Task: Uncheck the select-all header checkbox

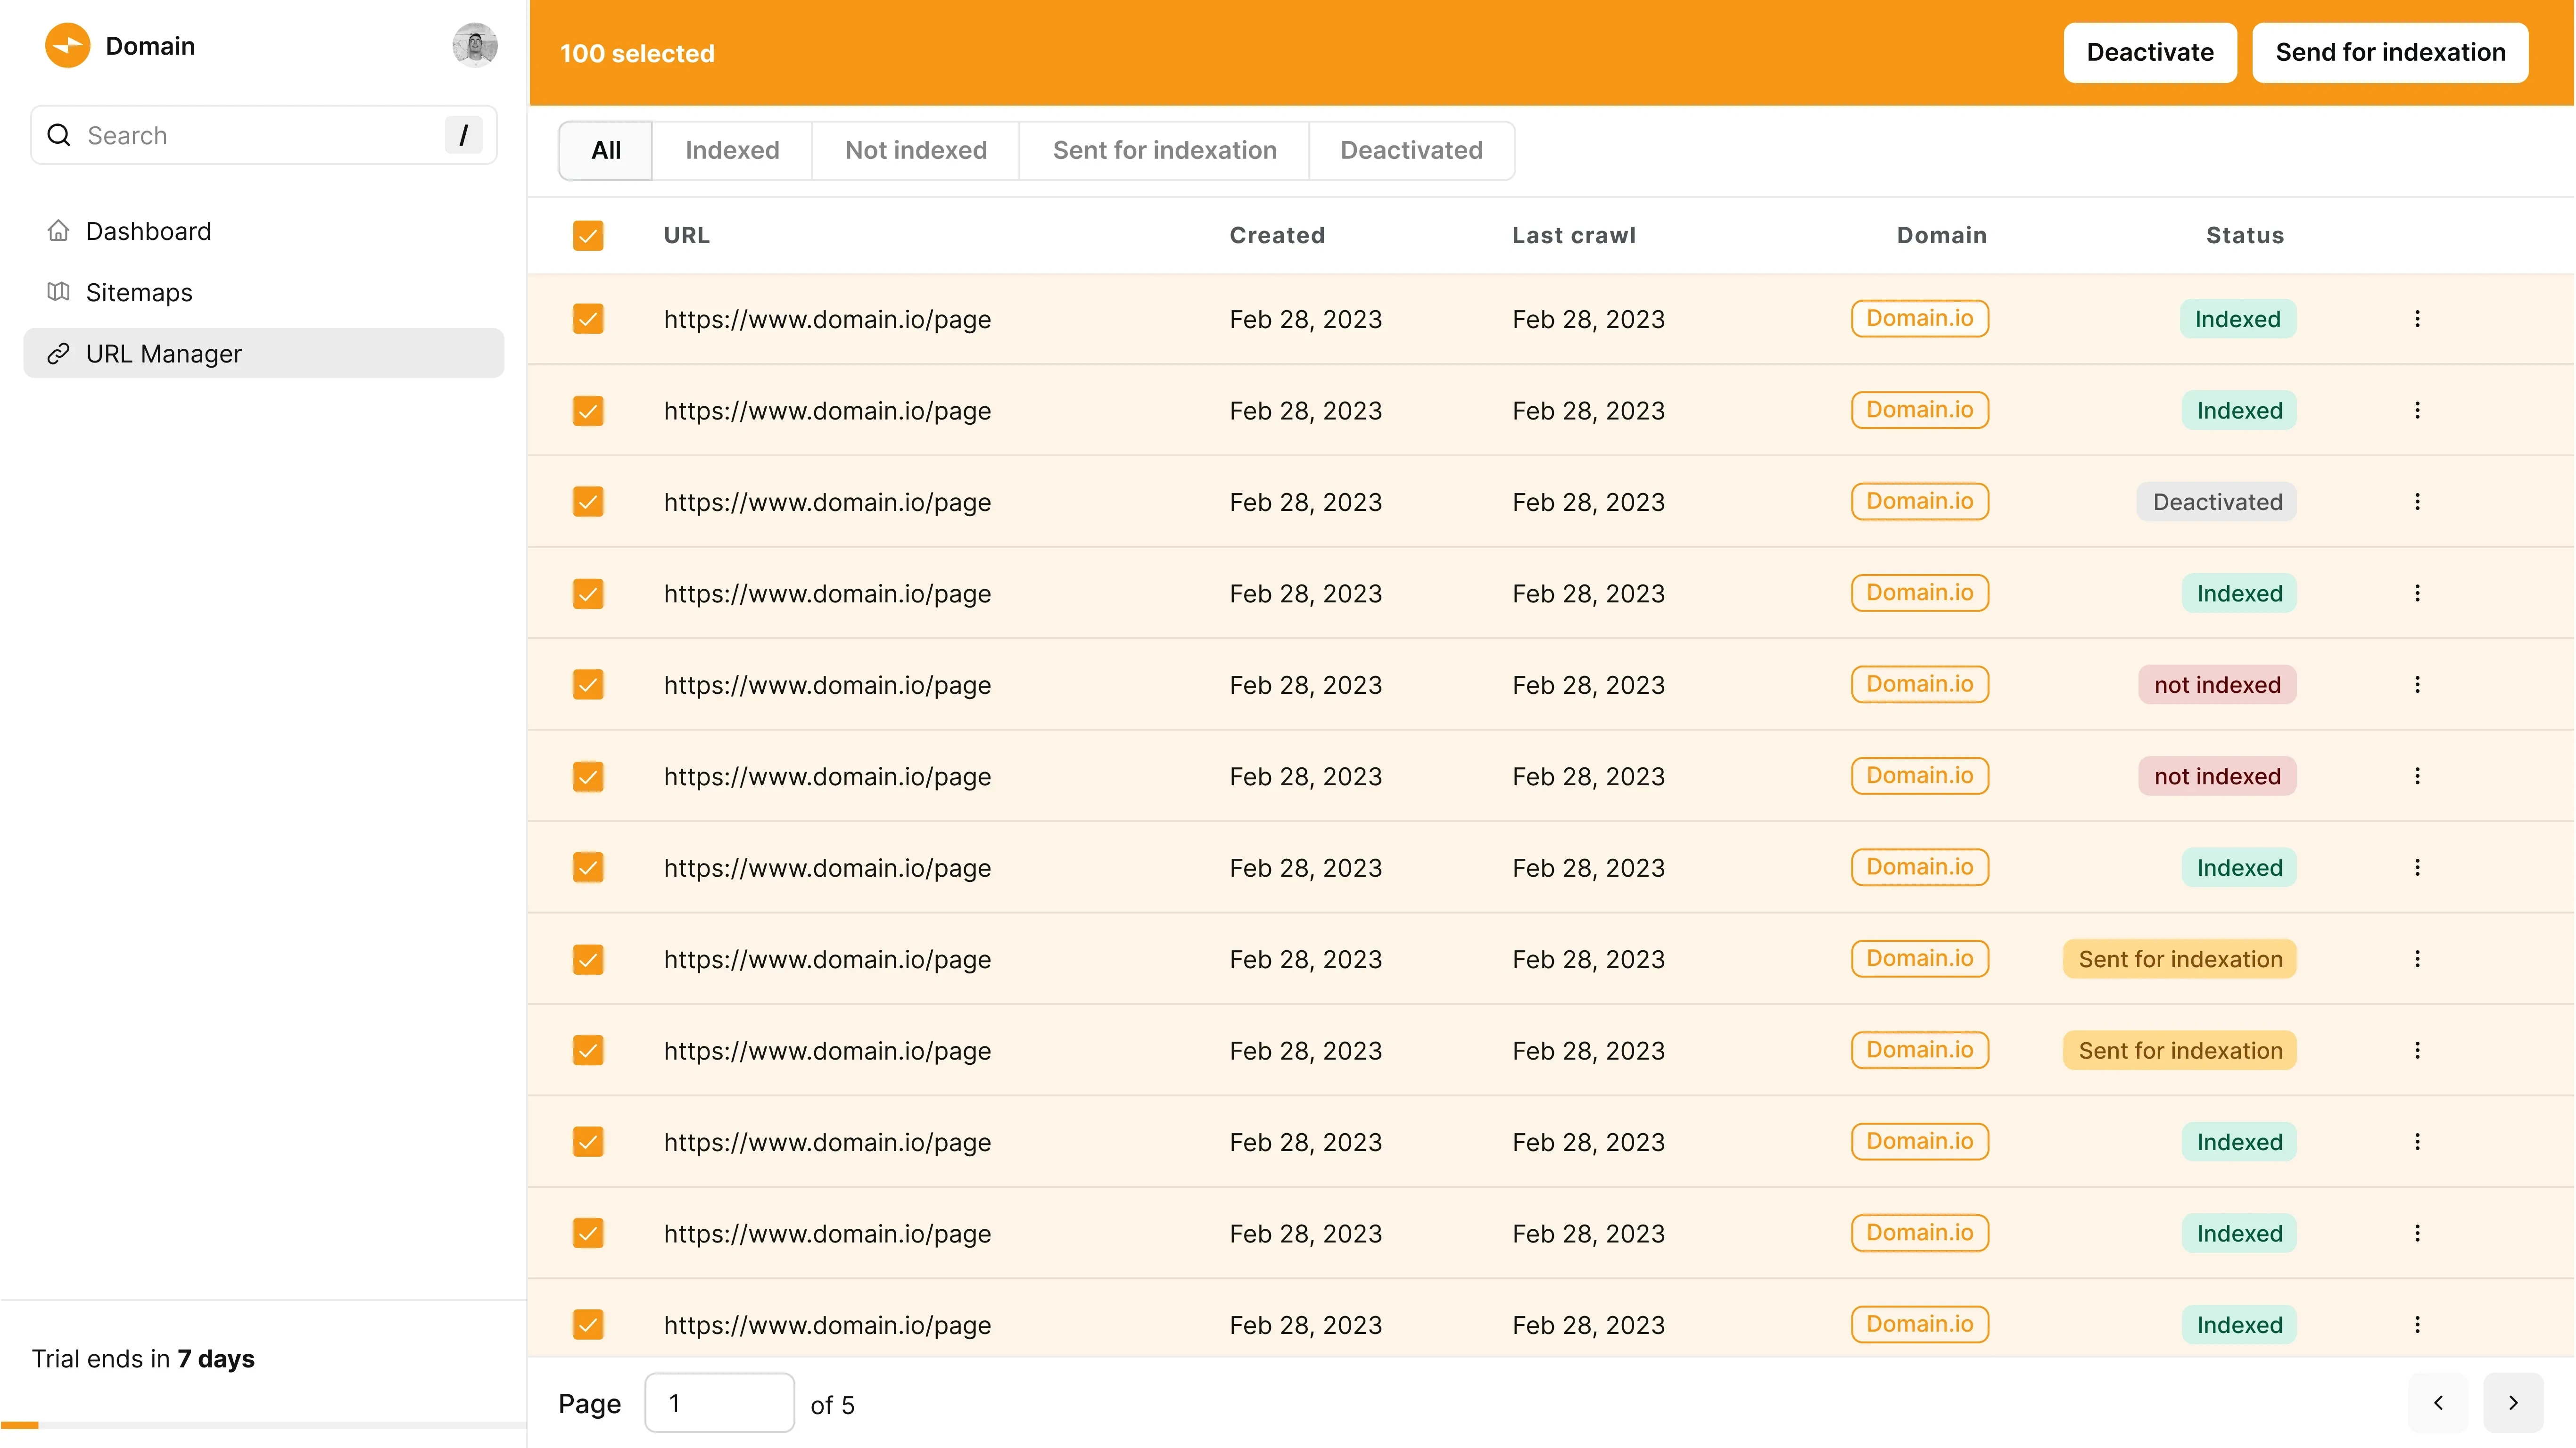Action: [x=588, y=236]
